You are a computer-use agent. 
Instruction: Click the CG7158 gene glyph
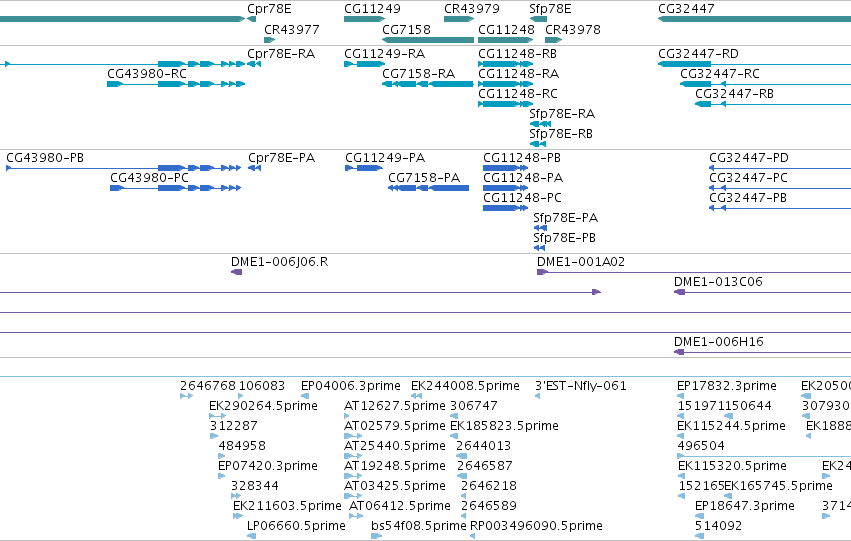click(x=428, y=40)
